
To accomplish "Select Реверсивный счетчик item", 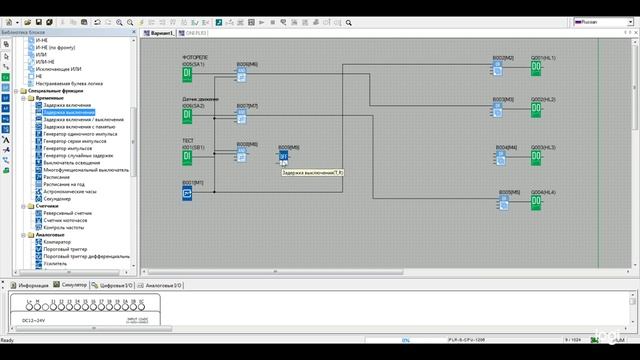I will (67, 213).
